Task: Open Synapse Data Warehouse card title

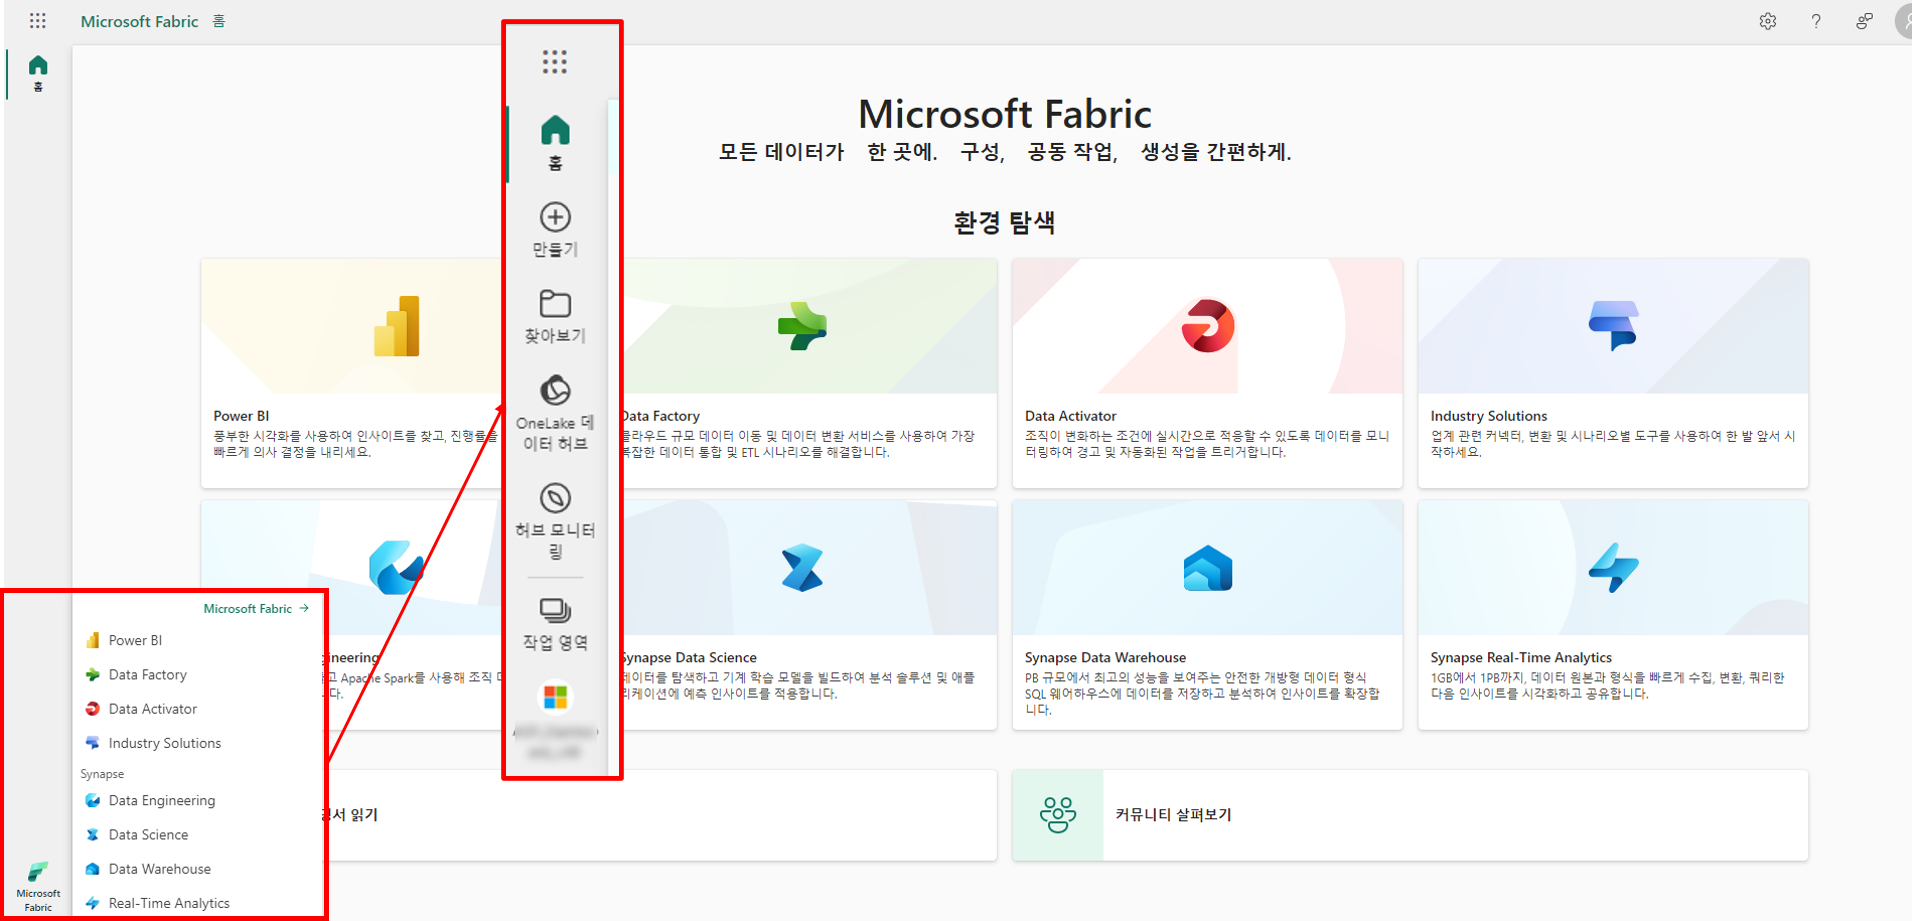Action: click(x=1105, y=658)
